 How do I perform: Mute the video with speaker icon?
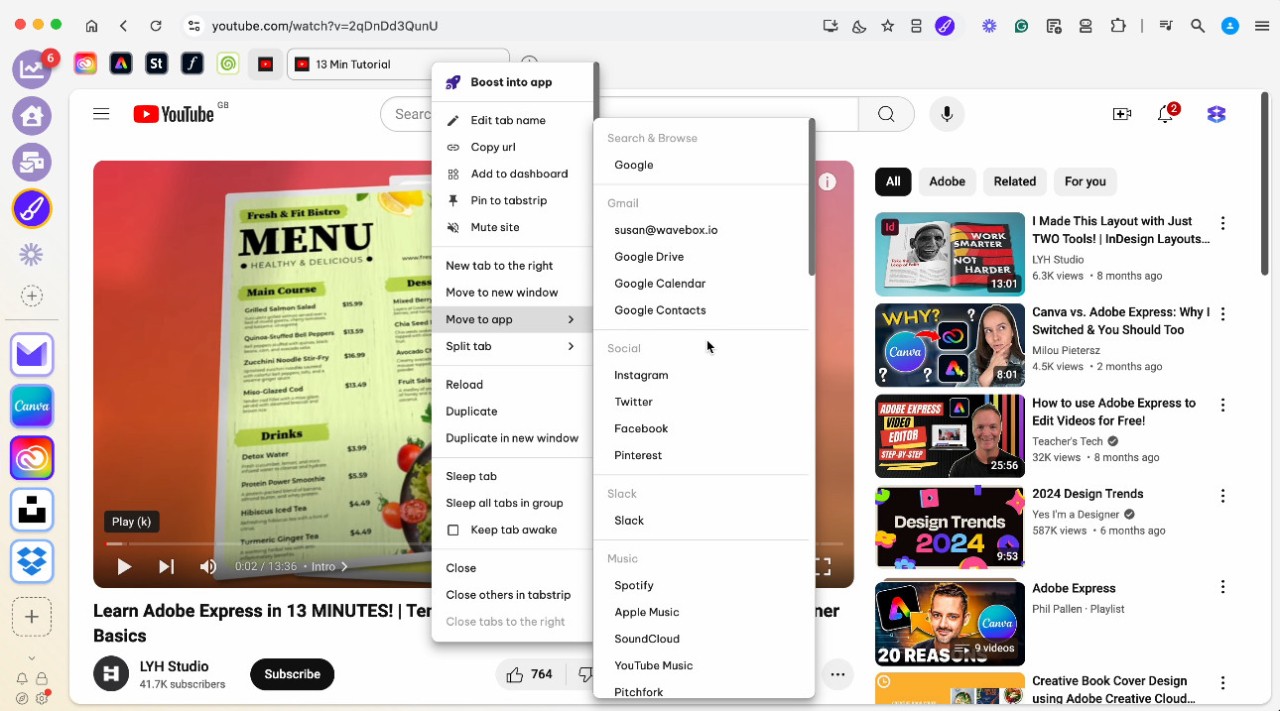(208, 567)
